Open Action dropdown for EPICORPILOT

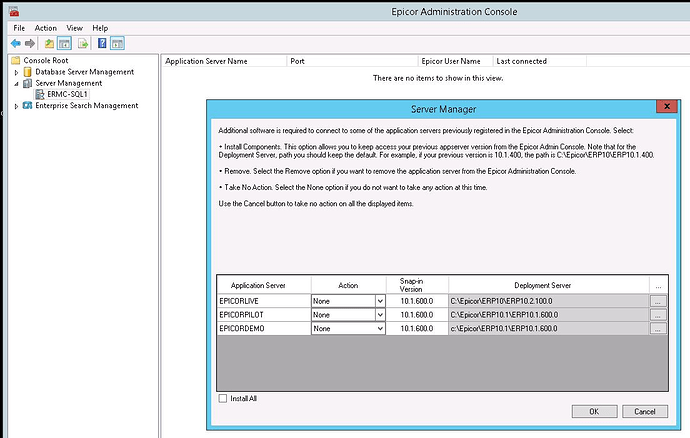click(x=380, y=315)
